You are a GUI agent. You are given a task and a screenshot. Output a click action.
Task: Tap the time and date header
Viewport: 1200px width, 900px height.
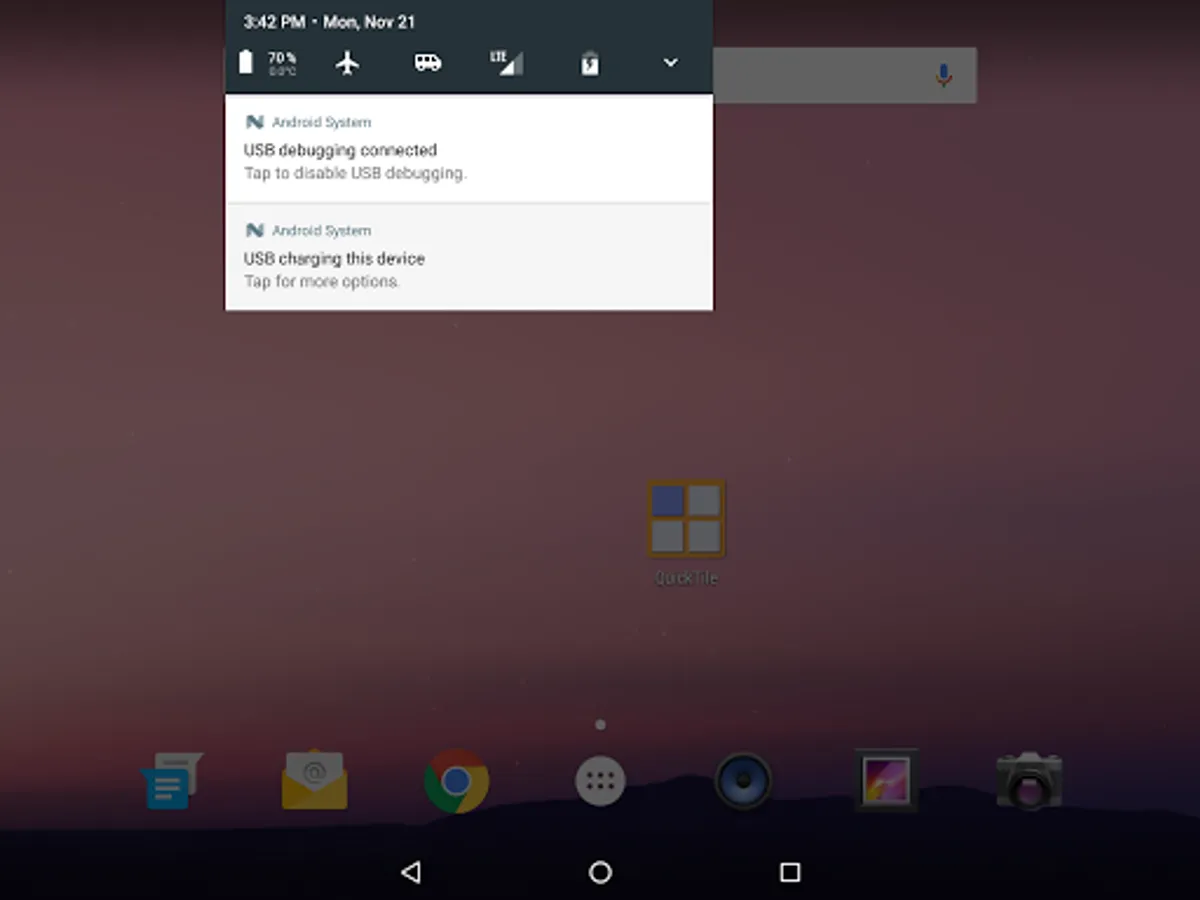tap(329, 22)
